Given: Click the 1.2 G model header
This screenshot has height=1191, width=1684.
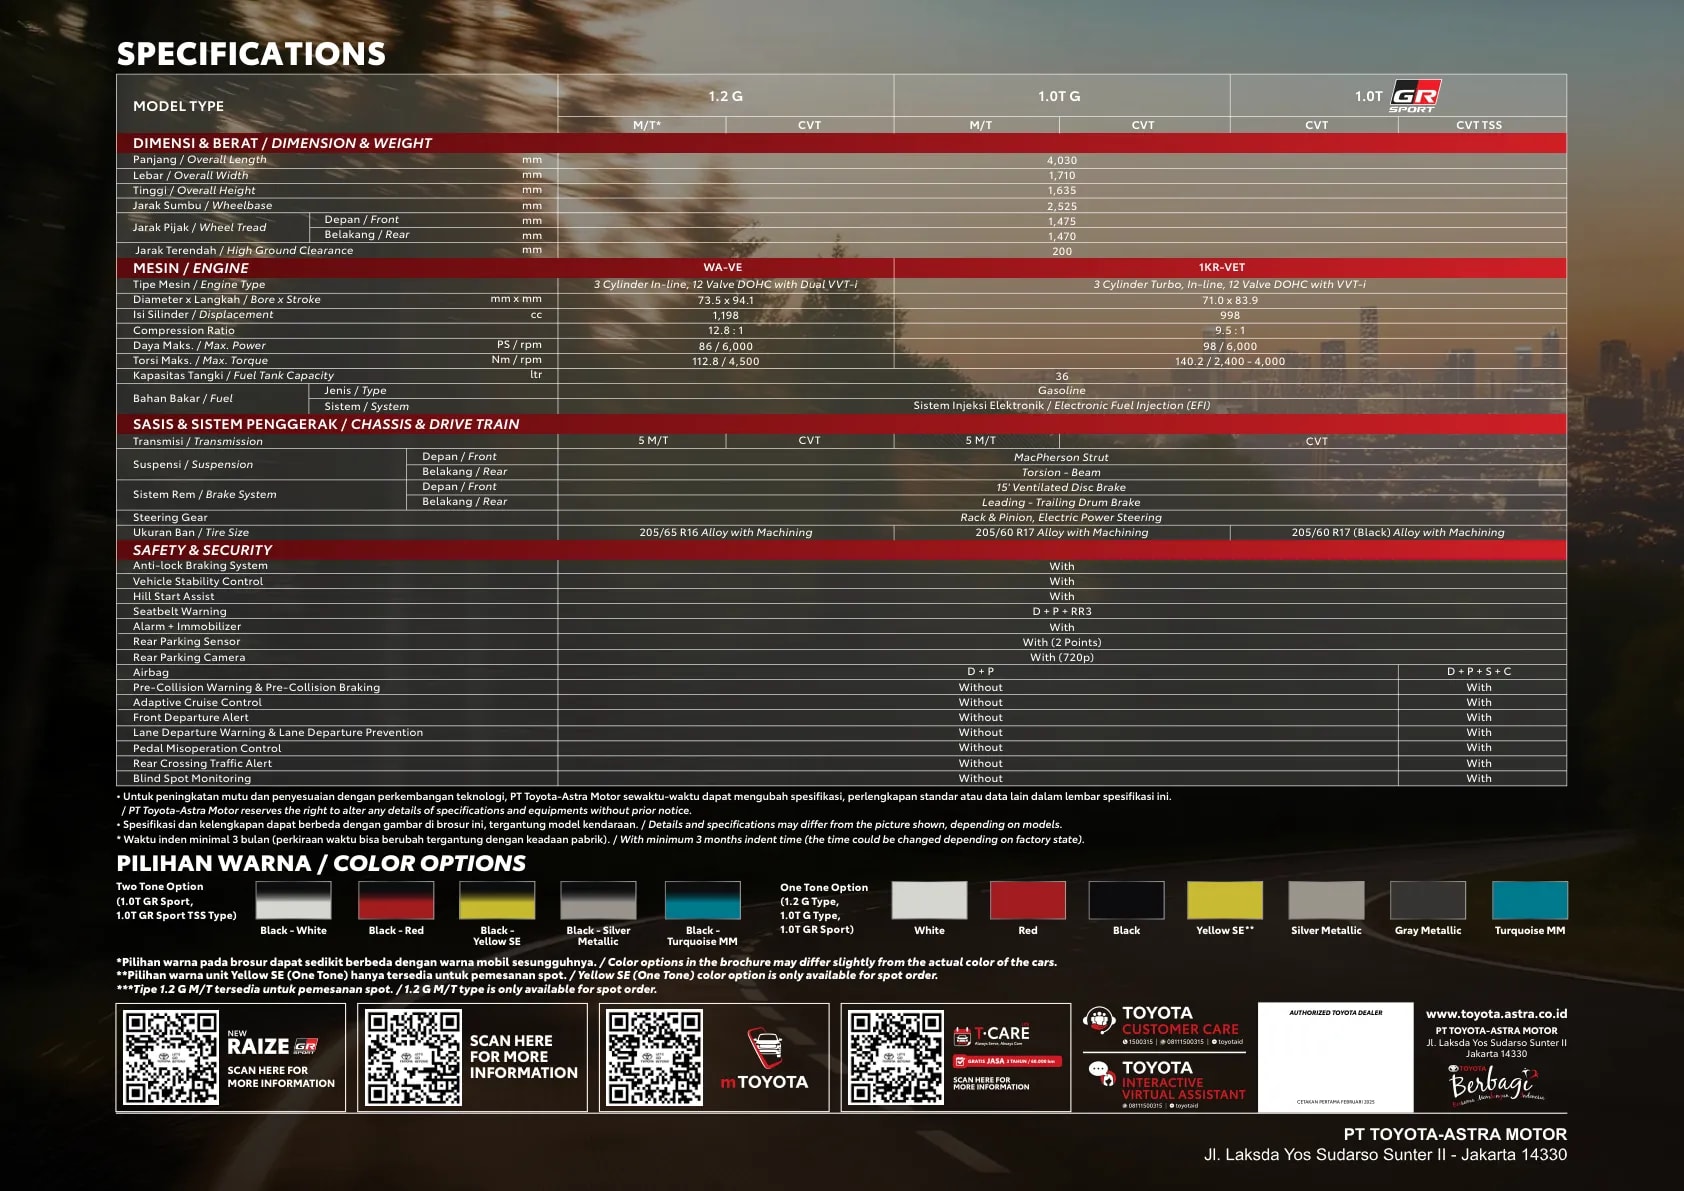Looking at the screenshot, I should 725,96.
